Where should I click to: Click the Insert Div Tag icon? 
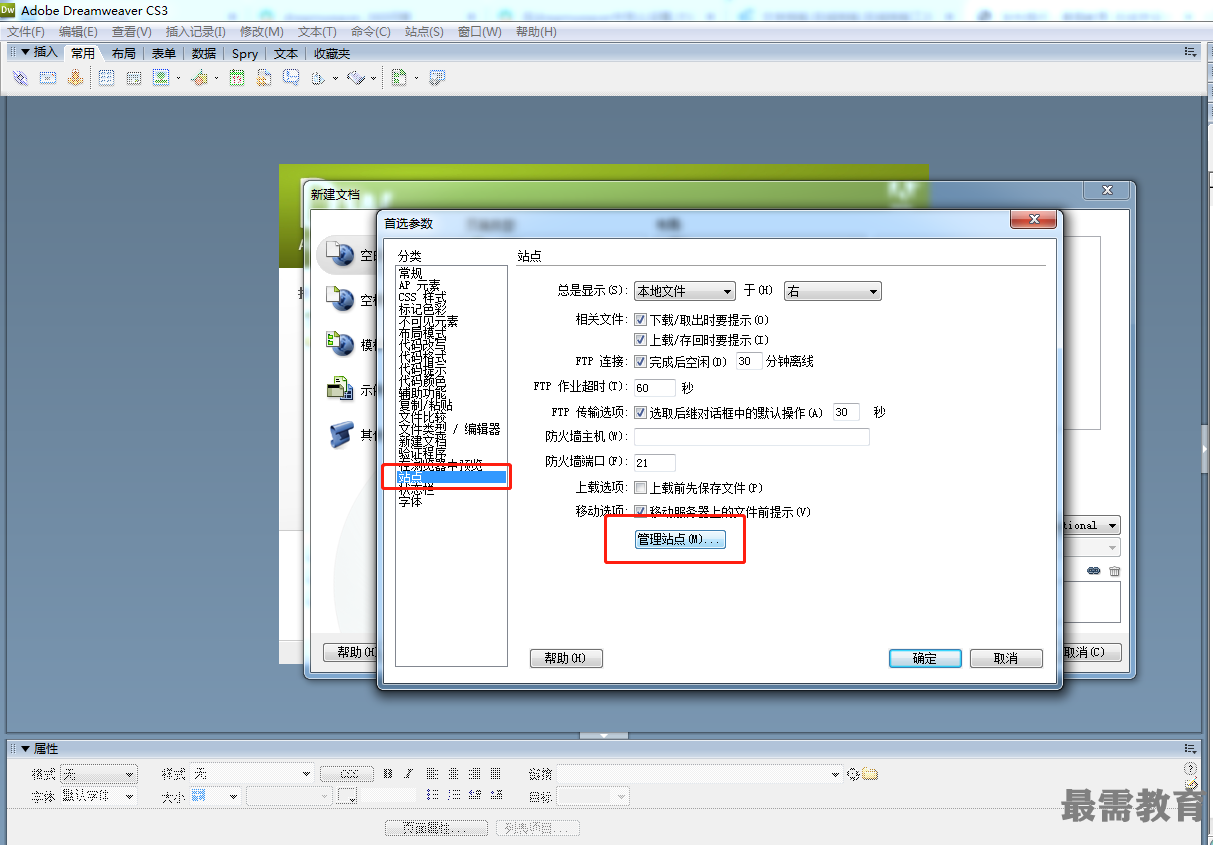click(x=133, y=78)
